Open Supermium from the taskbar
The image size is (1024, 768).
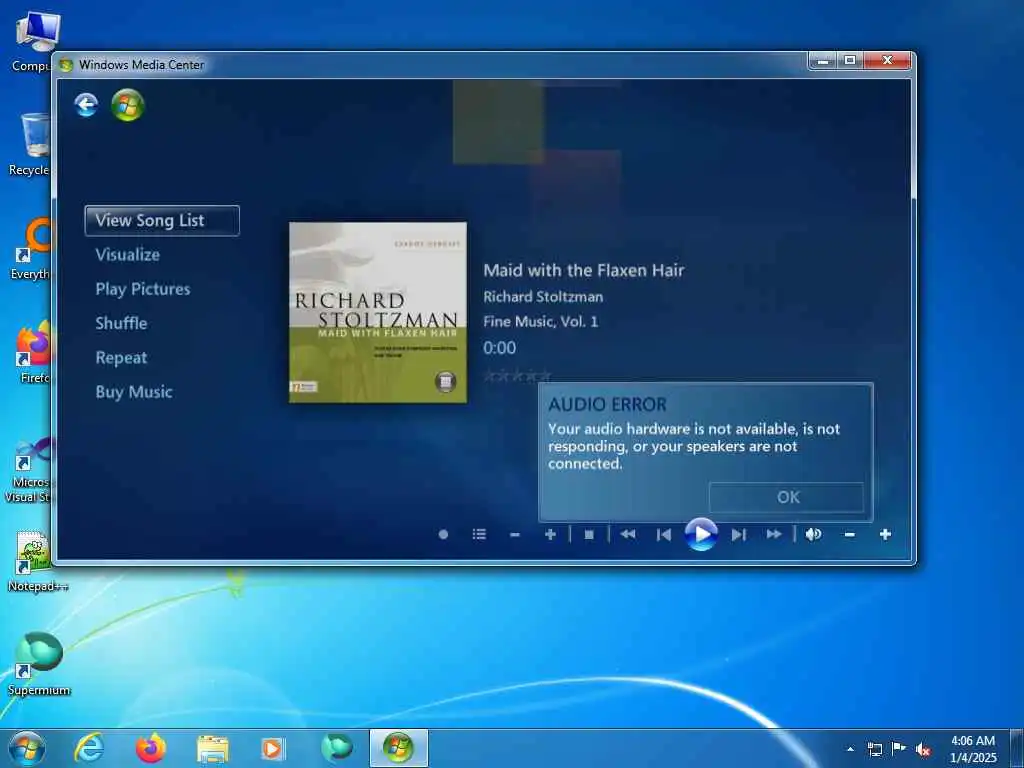[x=337, y=748]
